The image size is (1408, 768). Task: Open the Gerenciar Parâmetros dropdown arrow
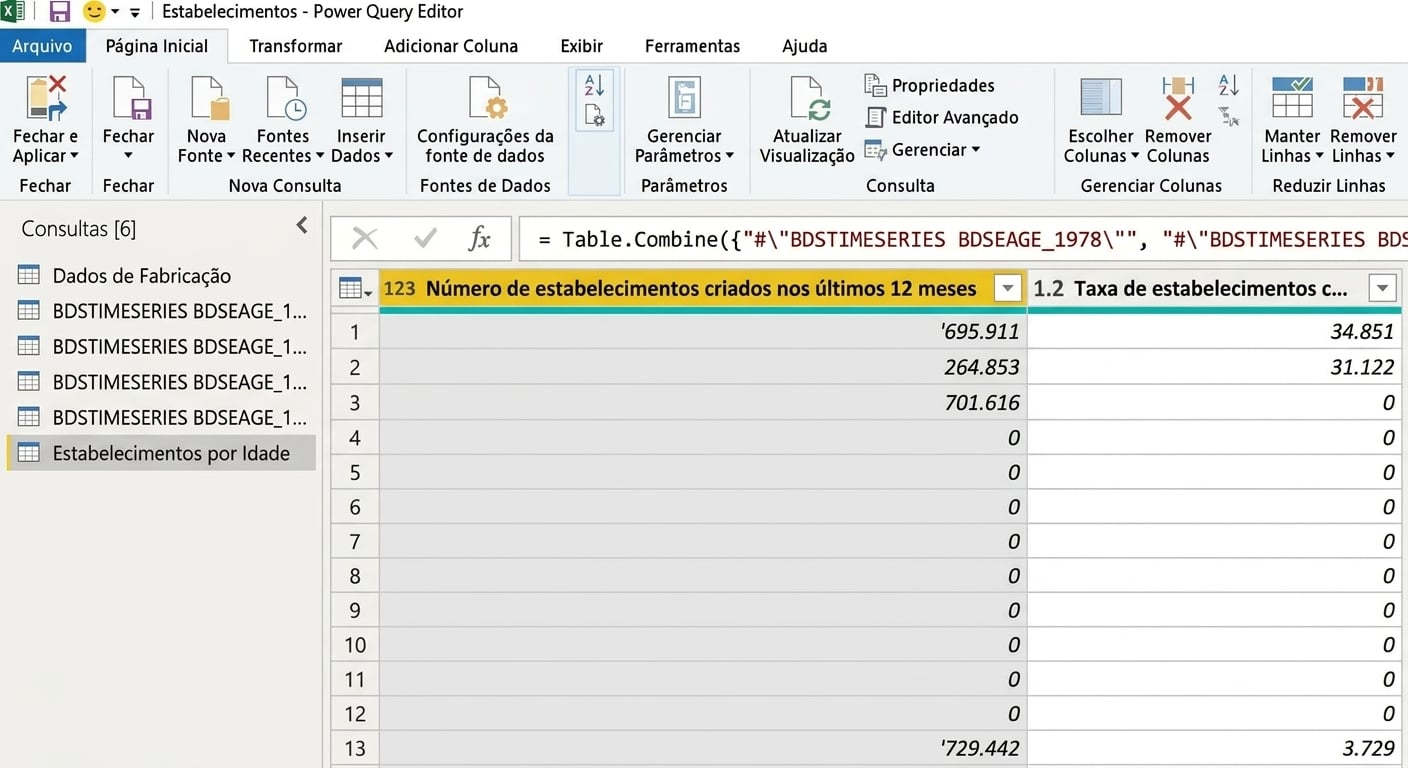(730, 156)
